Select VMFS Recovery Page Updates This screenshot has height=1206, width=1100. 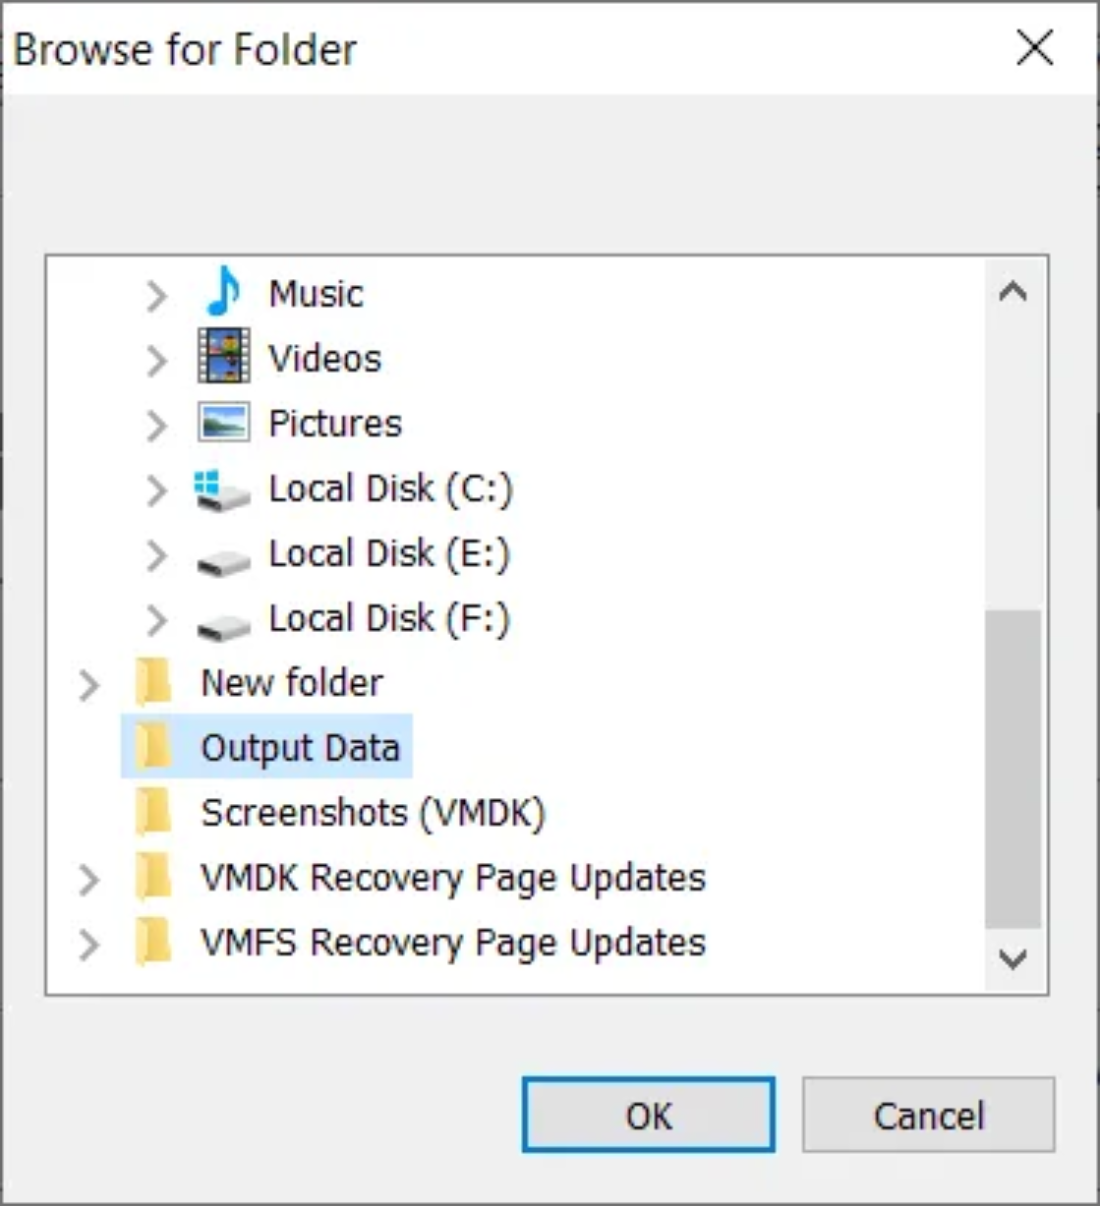pos(450,941)
